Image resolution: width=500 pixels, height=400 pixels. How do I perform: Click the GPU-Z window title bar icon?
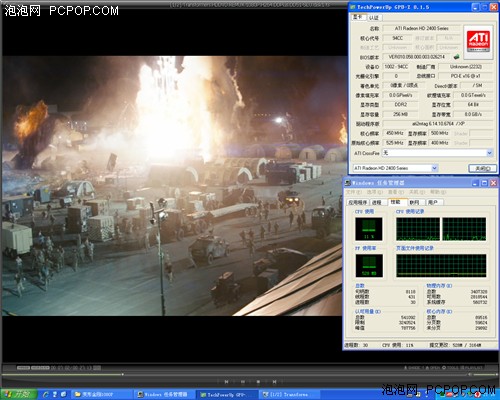pos(353,7)
